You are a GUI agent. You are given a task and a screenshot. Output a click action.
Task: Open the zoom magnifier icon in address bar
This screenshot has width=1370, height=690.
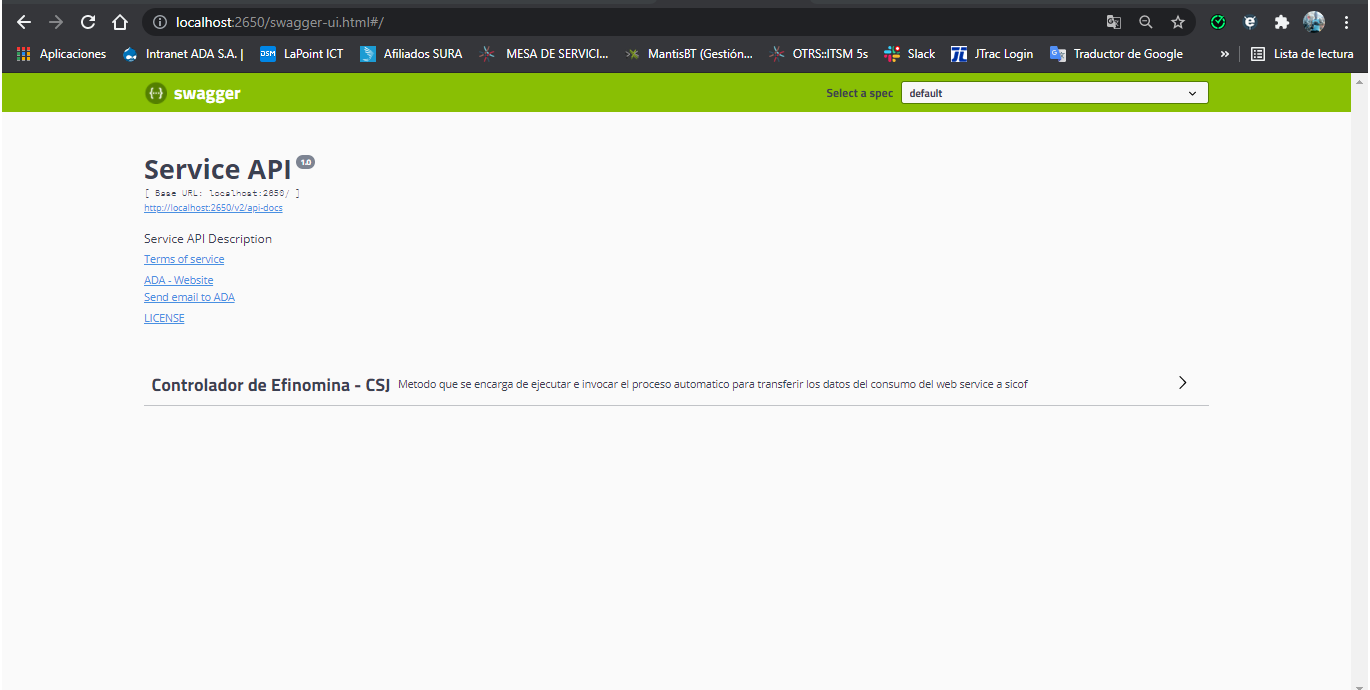1146,22
